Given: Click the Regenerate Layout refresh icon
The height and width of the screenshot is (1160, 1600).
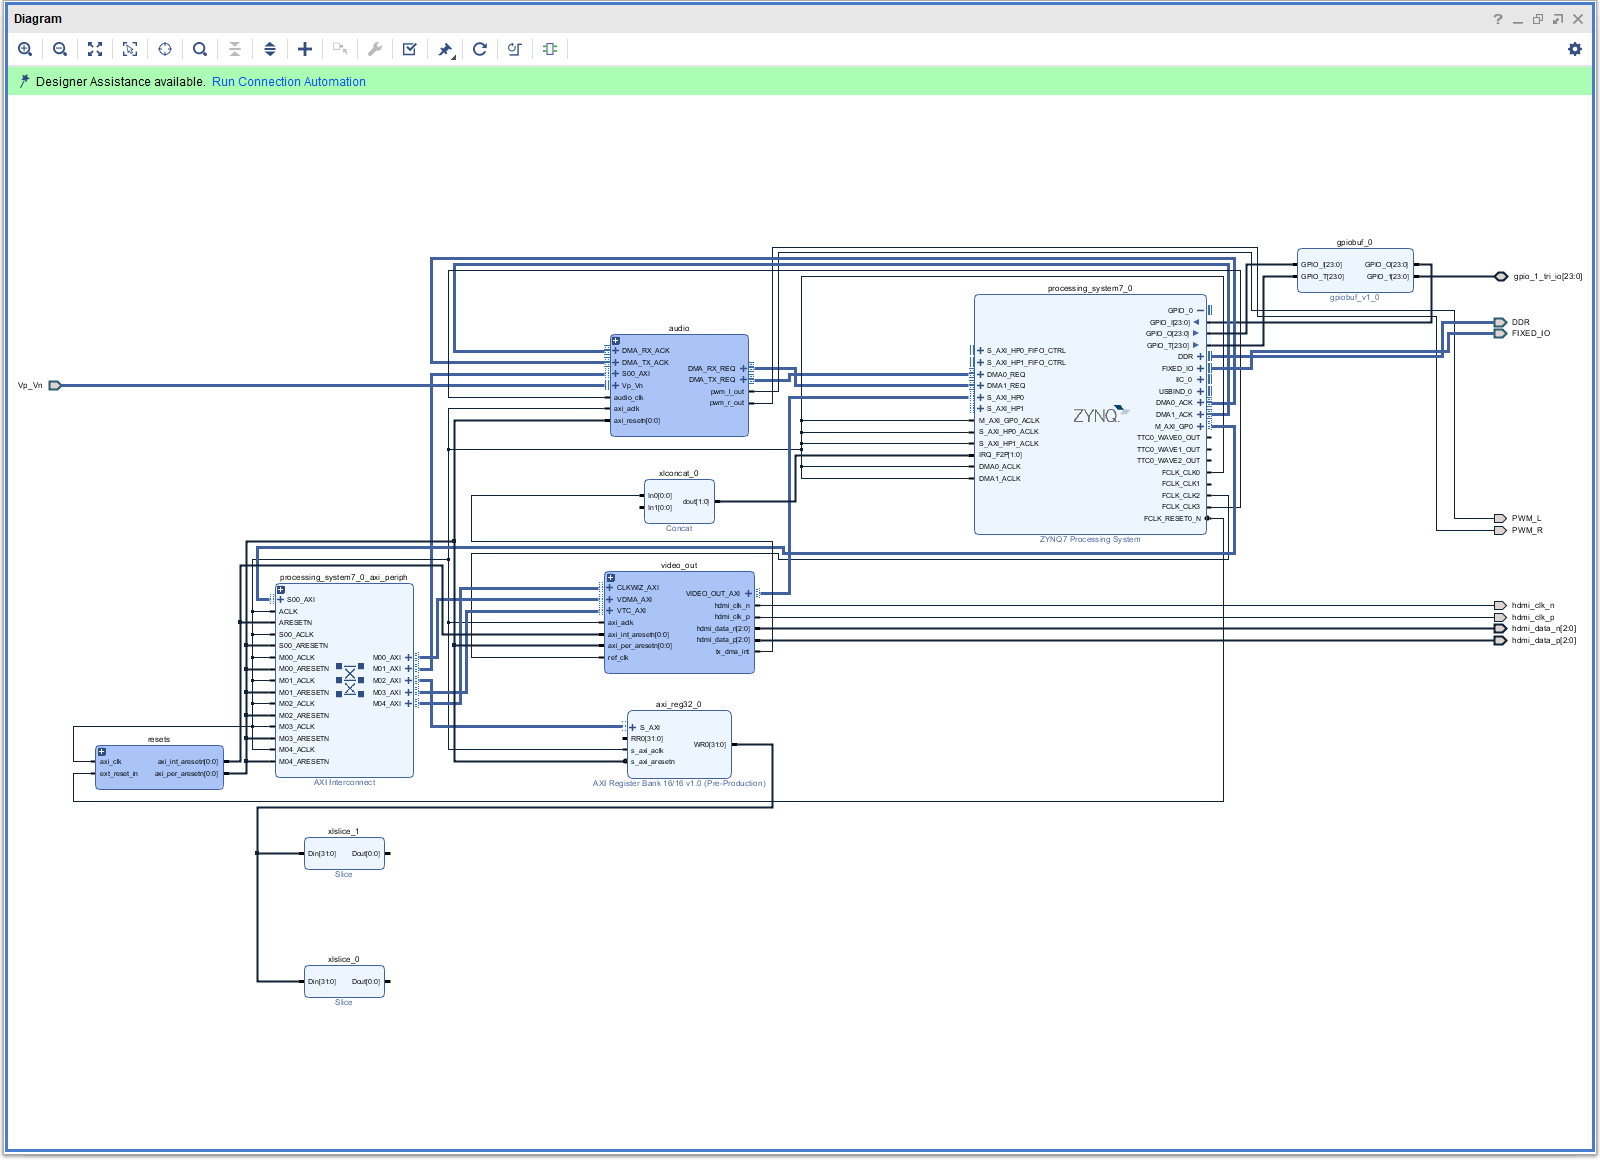Looking at the screenshot, I should point(480,49).
